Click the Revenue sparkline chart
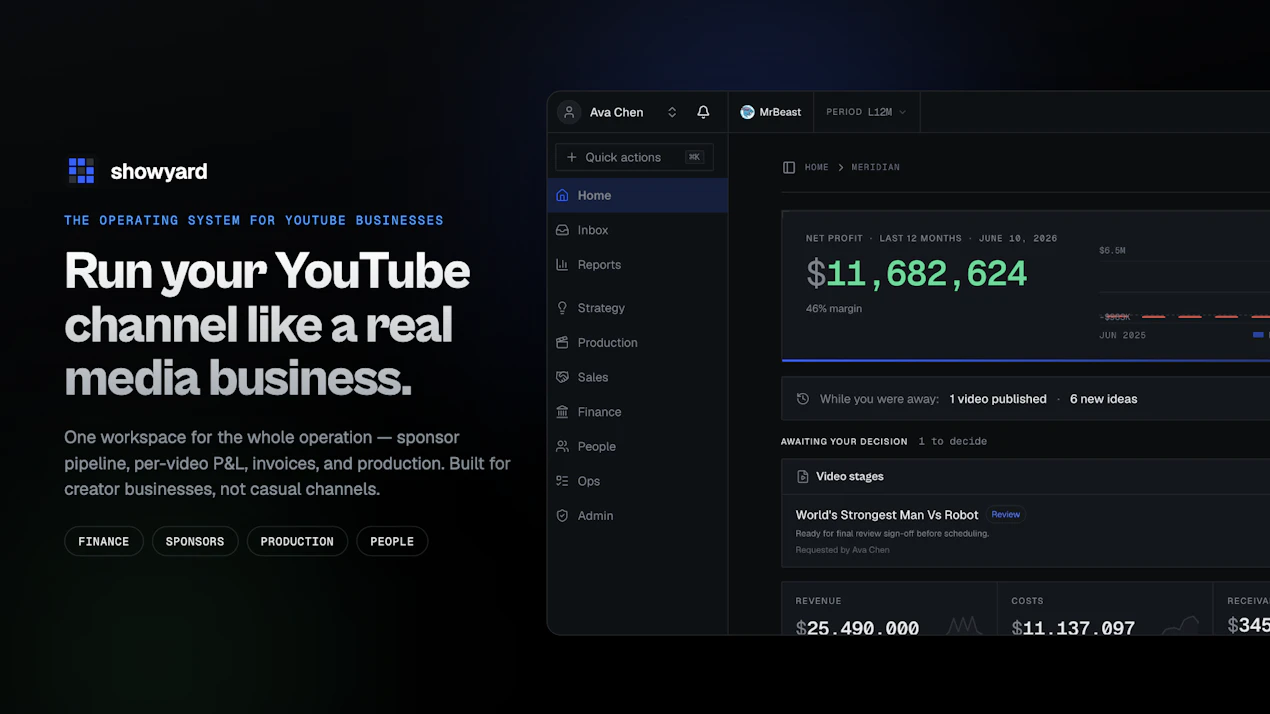1270x714 pixels. (x=965, y=626)
